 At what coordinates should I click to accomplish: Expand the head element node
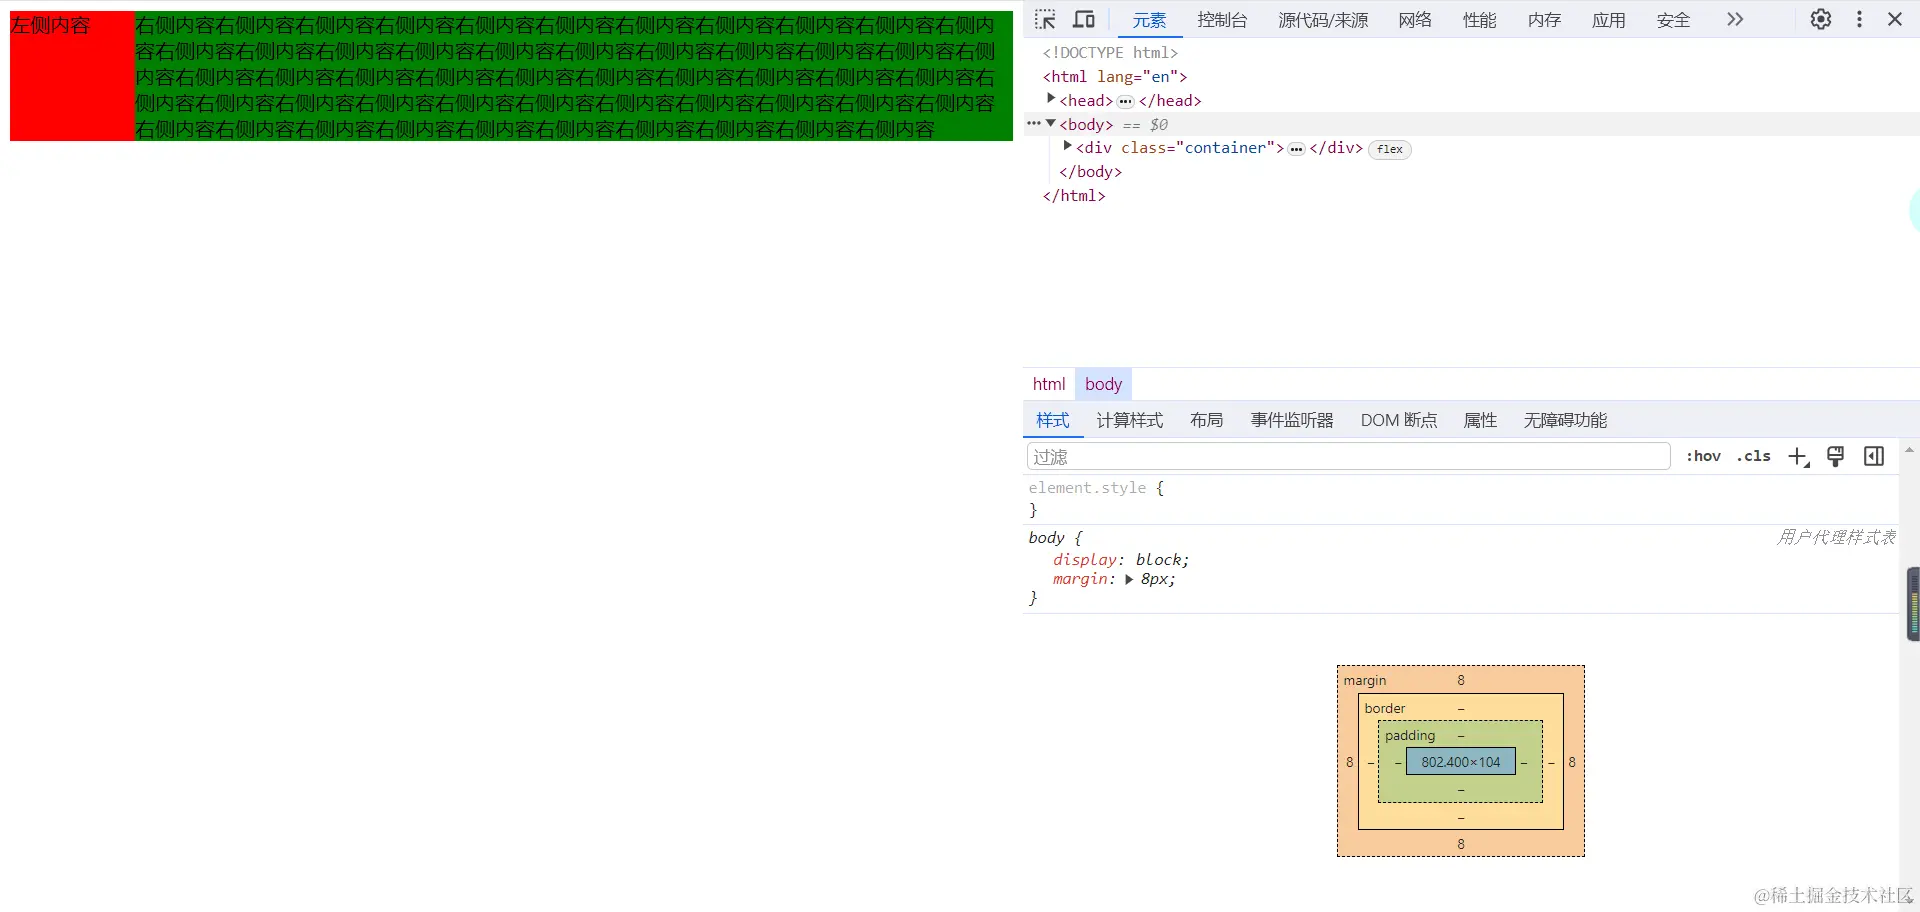(x=1051, y=99)
